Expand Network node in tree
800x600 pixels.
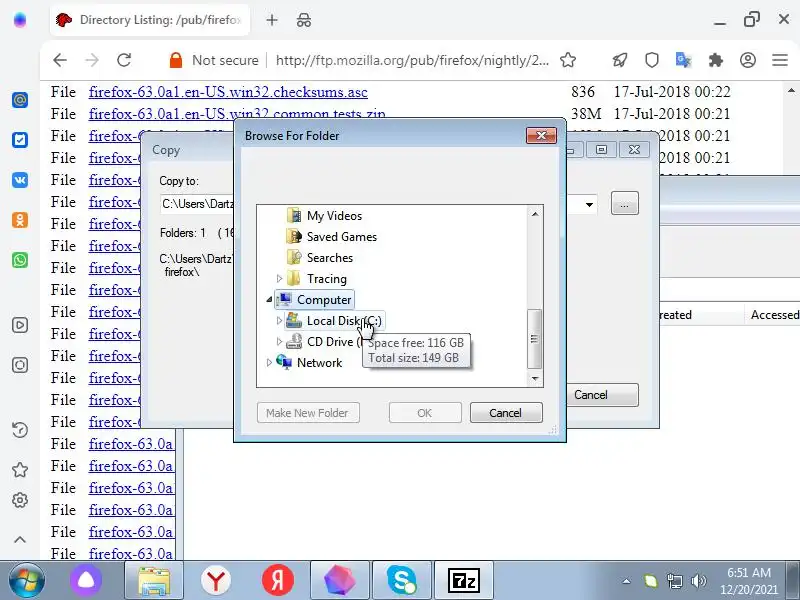click(x=269, y=362)
